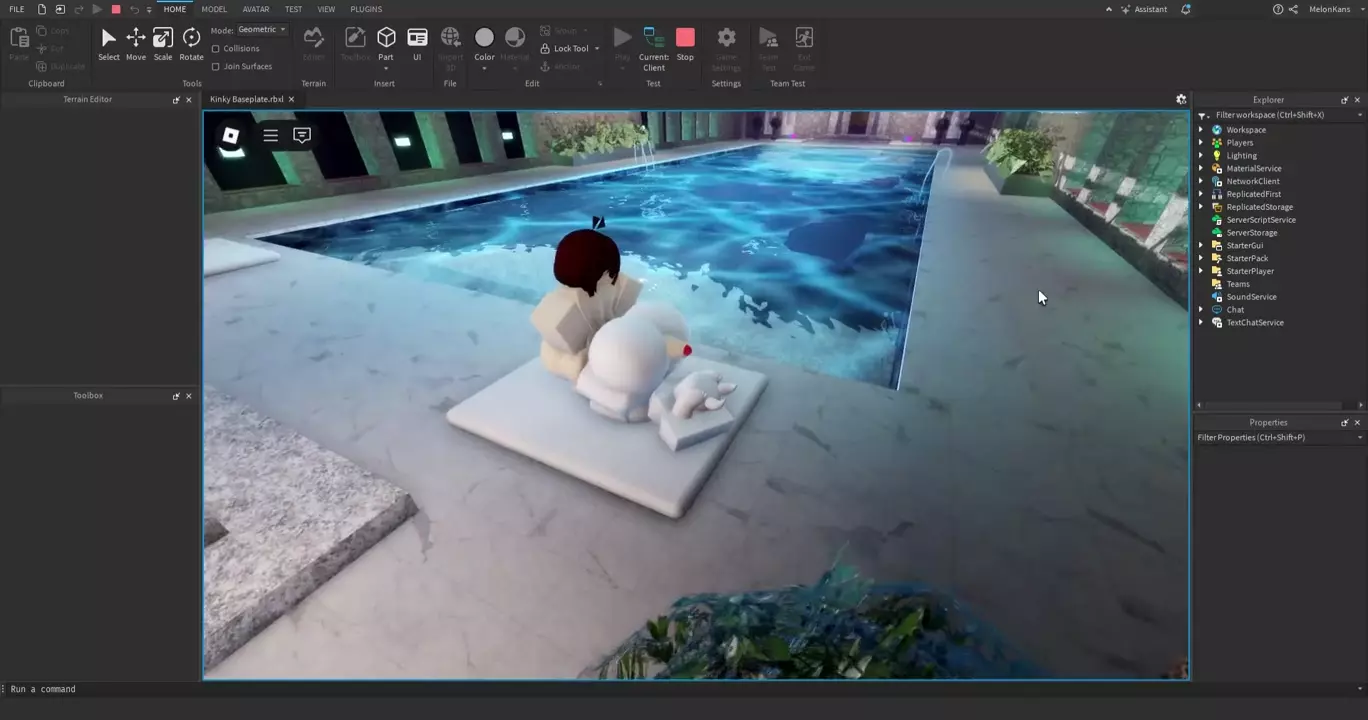Click the Color swatch tool
The image size is (1368, 720).
click(x=484, y=39)
